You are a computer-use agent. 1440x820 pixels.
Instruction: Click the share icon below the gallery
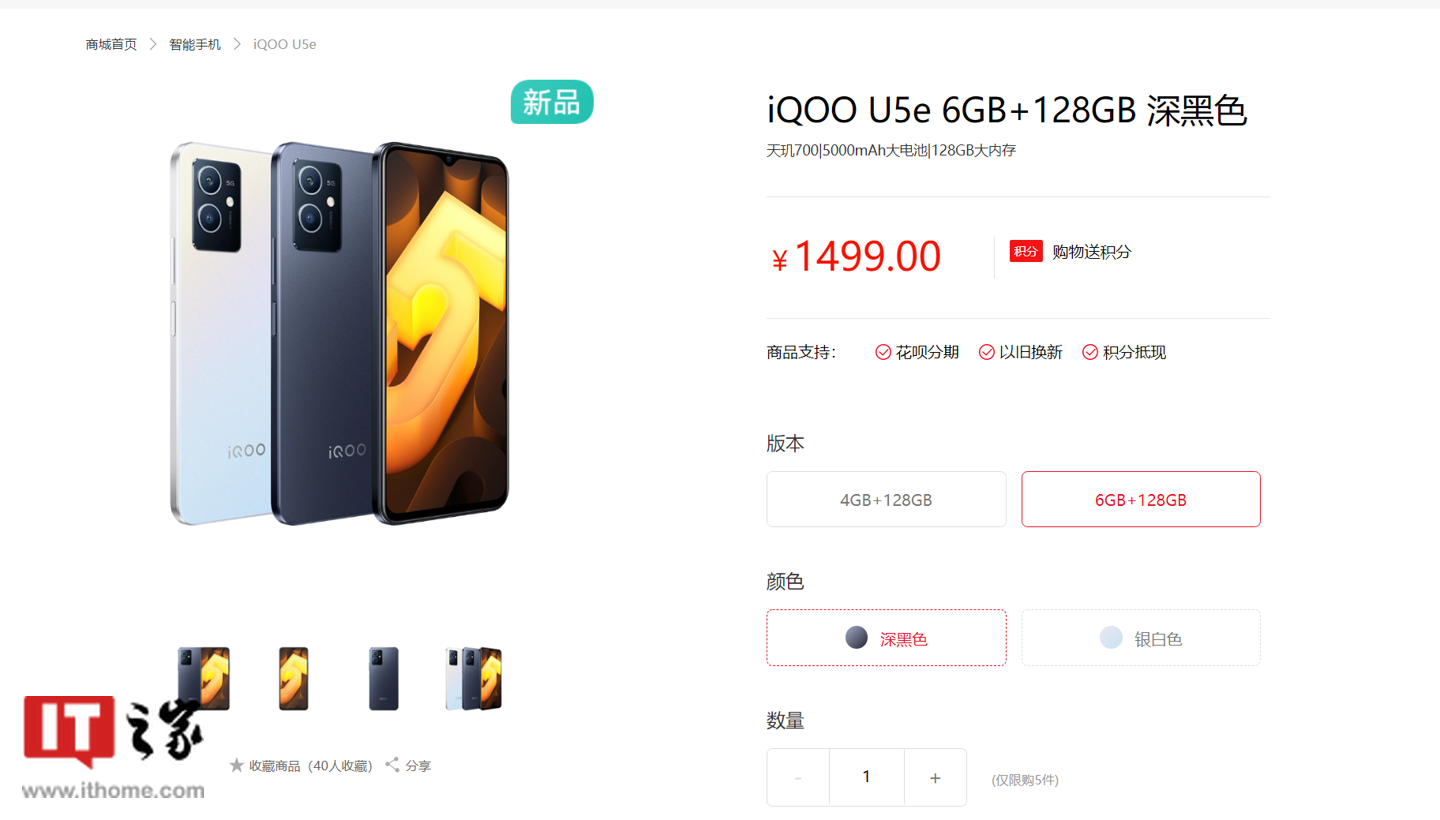pyautogui.click(x=392, y=765)
